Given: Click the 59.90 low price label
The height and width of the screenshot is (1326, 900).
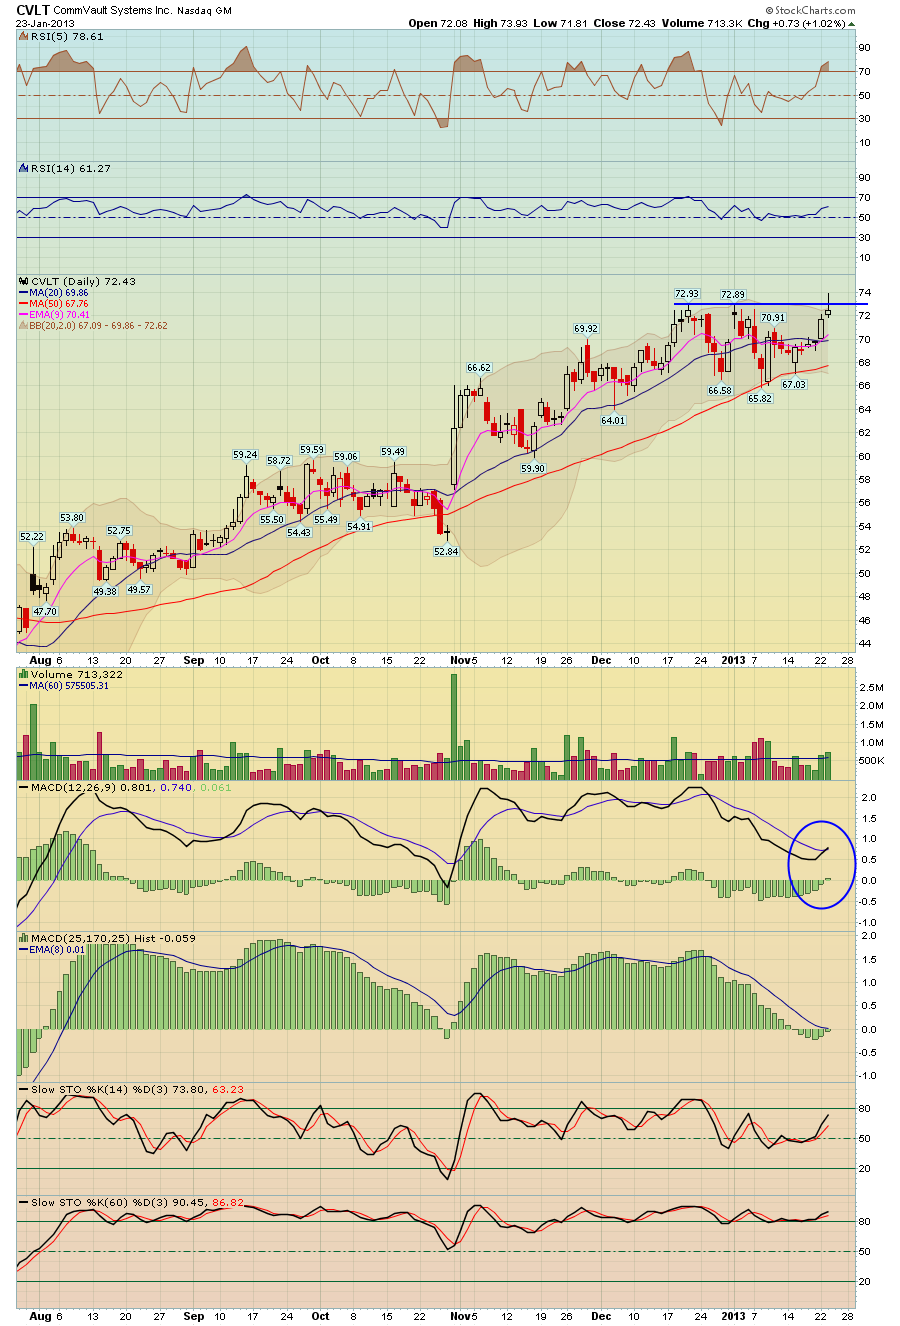Looking at the screenshot, I should click(533, 468).
